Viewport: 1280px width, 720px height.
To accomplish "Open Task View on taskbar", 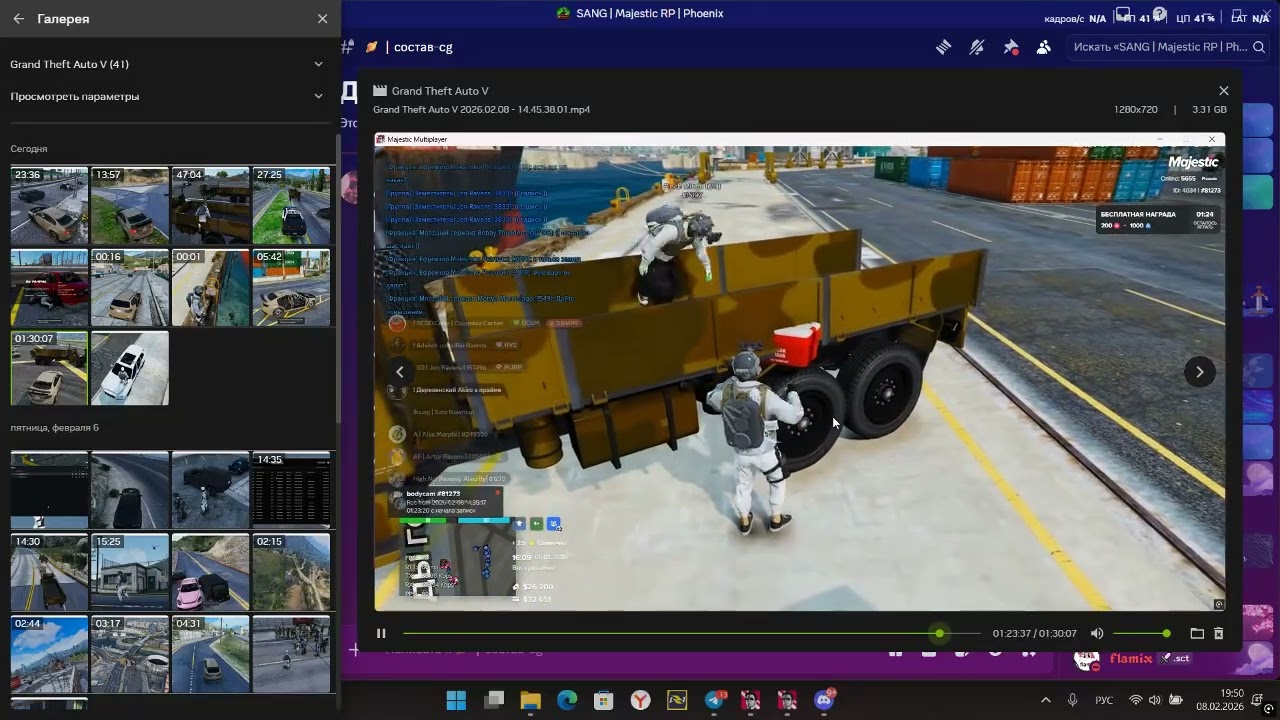I will [493, 700].
